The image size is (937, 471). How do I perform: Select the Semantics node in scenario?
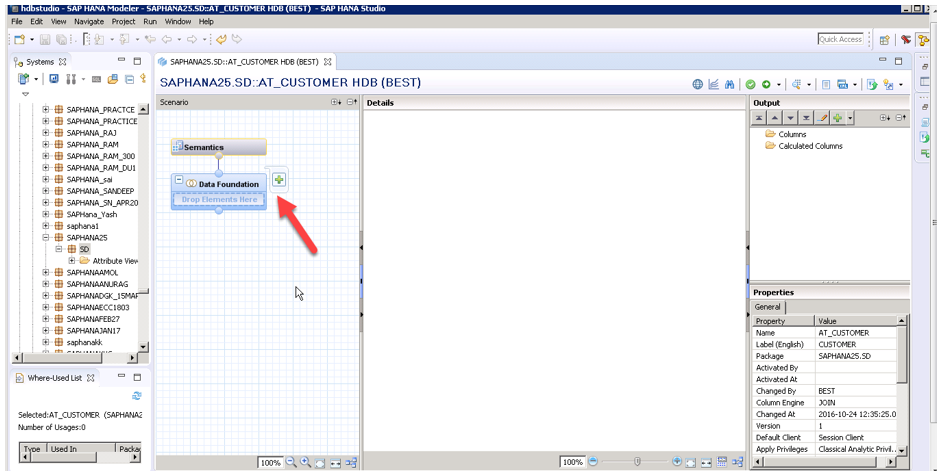(x=219, y=147)
